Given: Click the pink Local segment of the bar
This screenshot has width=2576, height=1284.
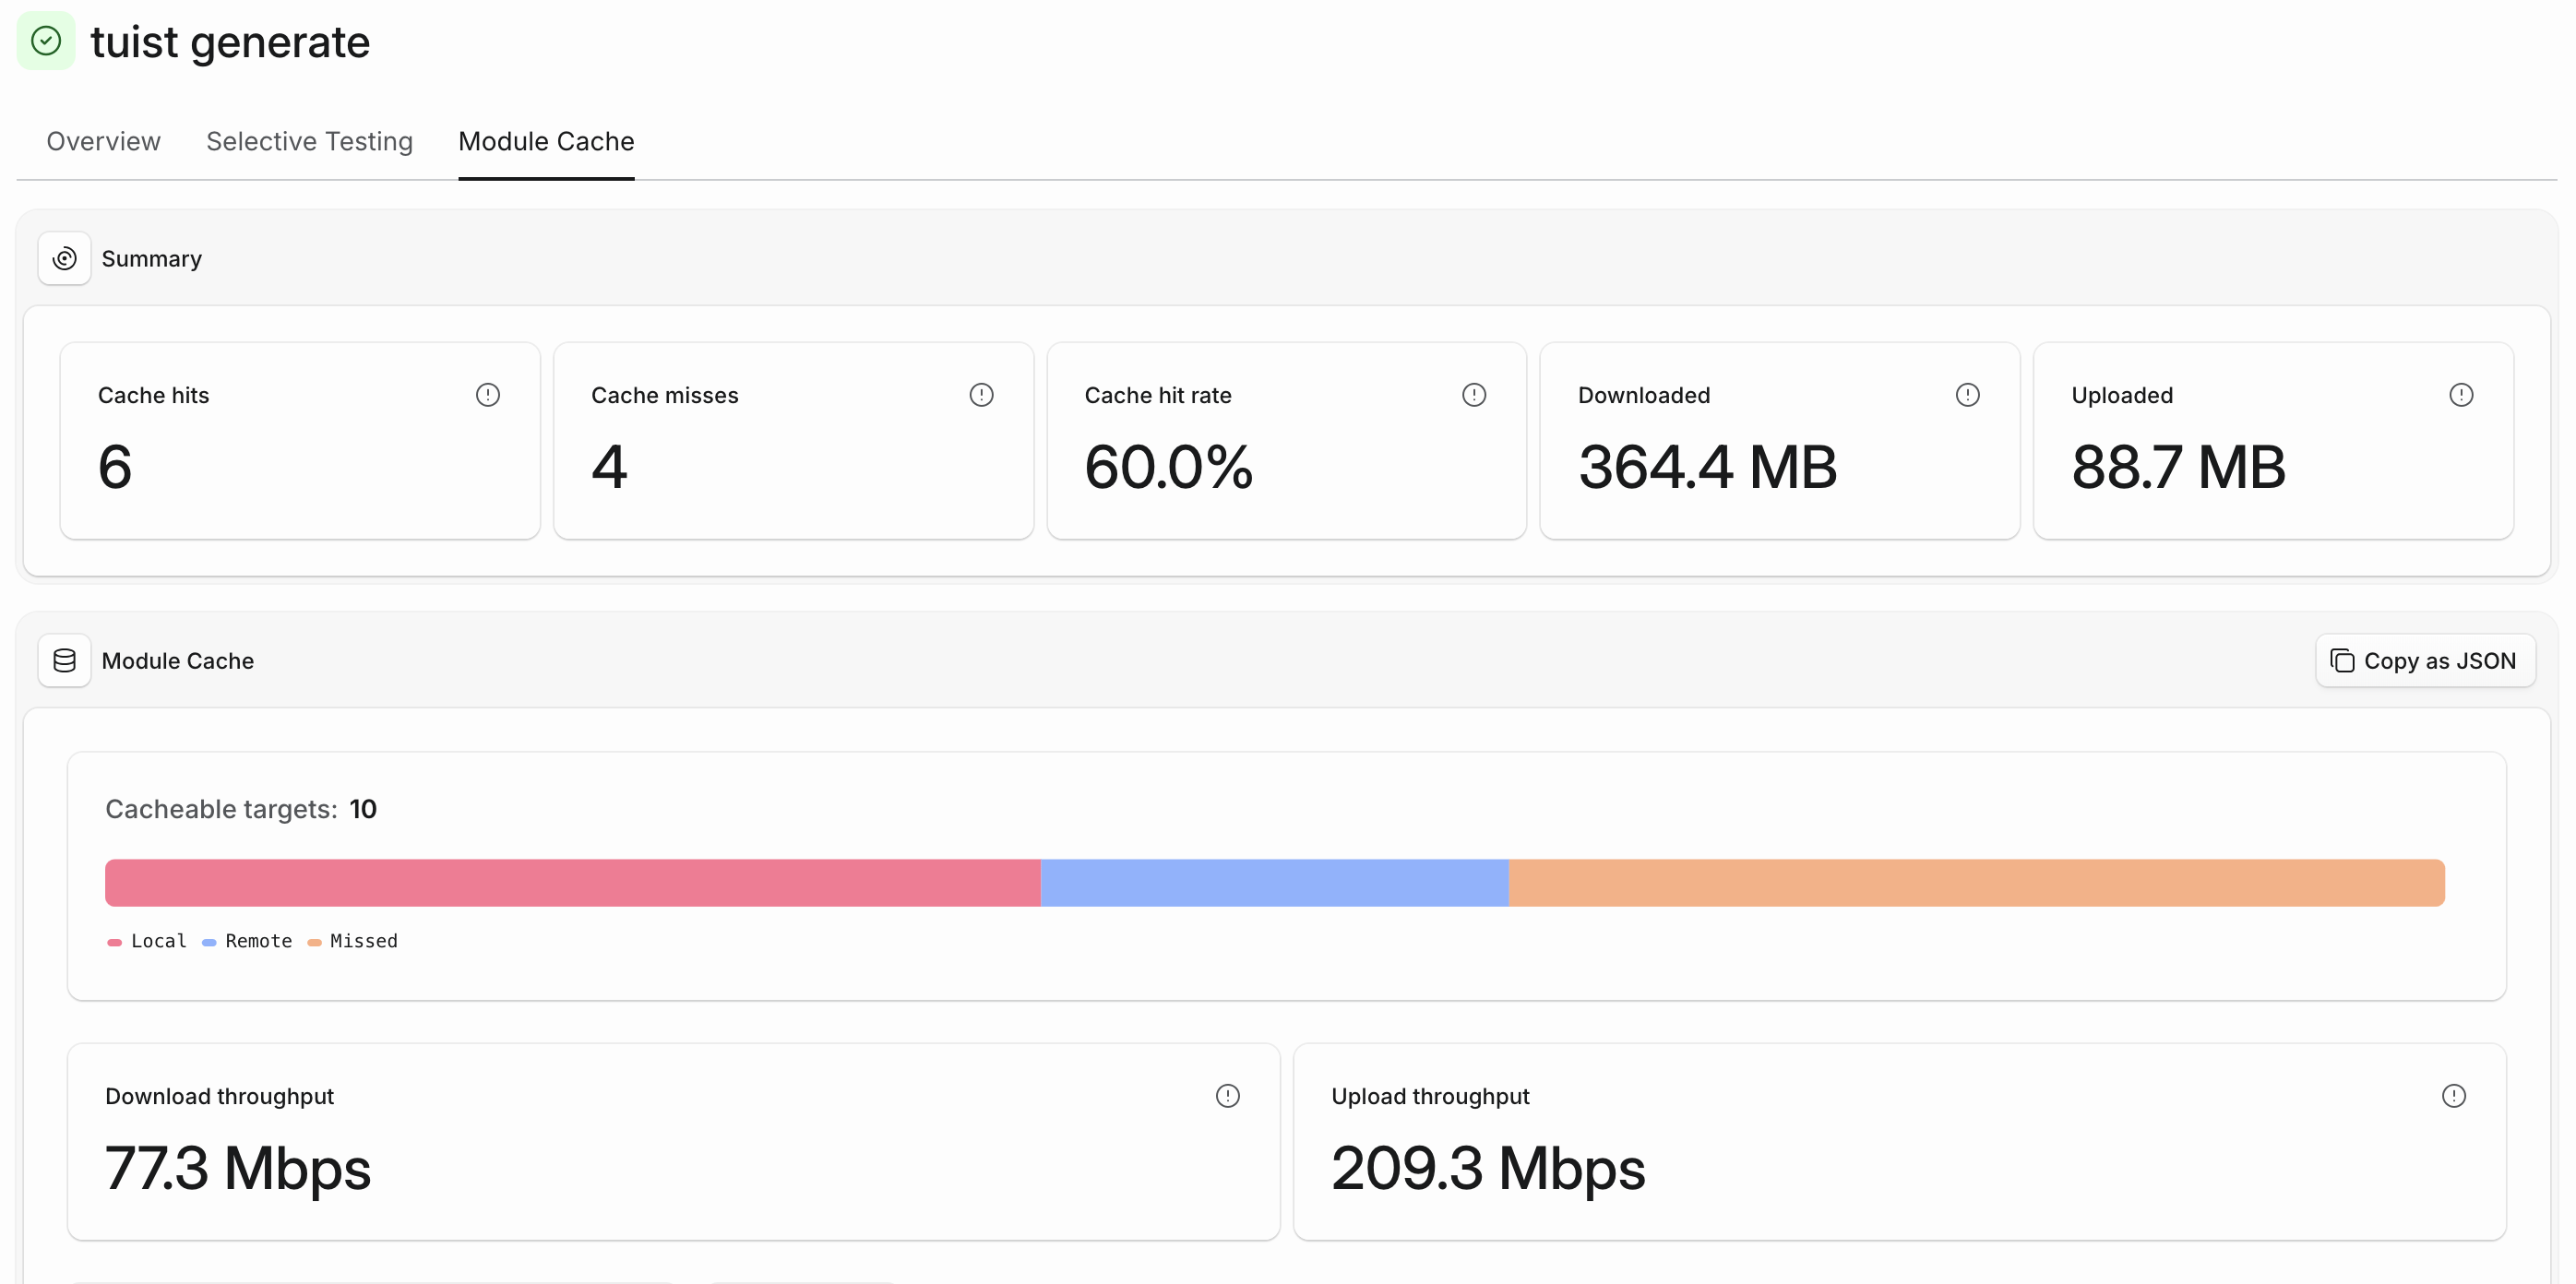Looking at the screenshot, I should coord(573,883).
